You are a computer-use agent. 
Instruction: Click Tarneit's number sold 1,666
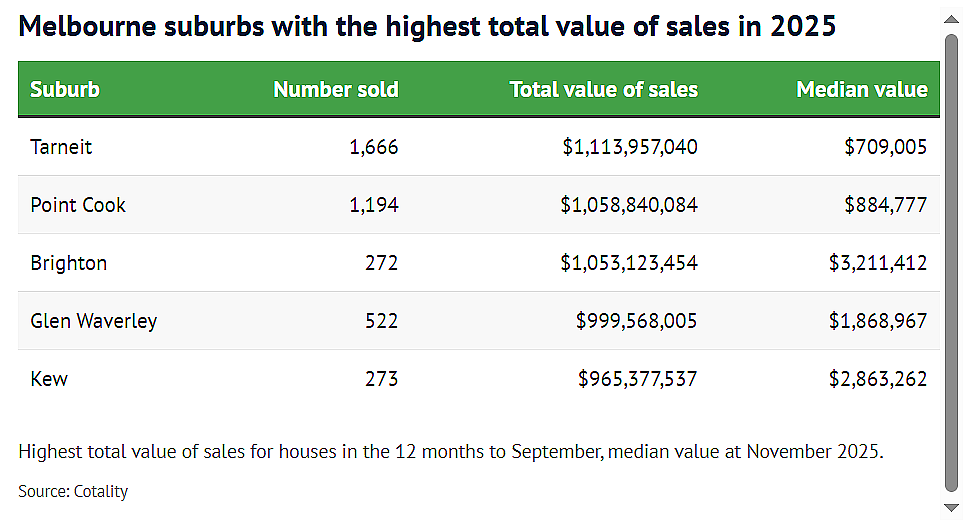pyautogui.click(x=374, y=147)
